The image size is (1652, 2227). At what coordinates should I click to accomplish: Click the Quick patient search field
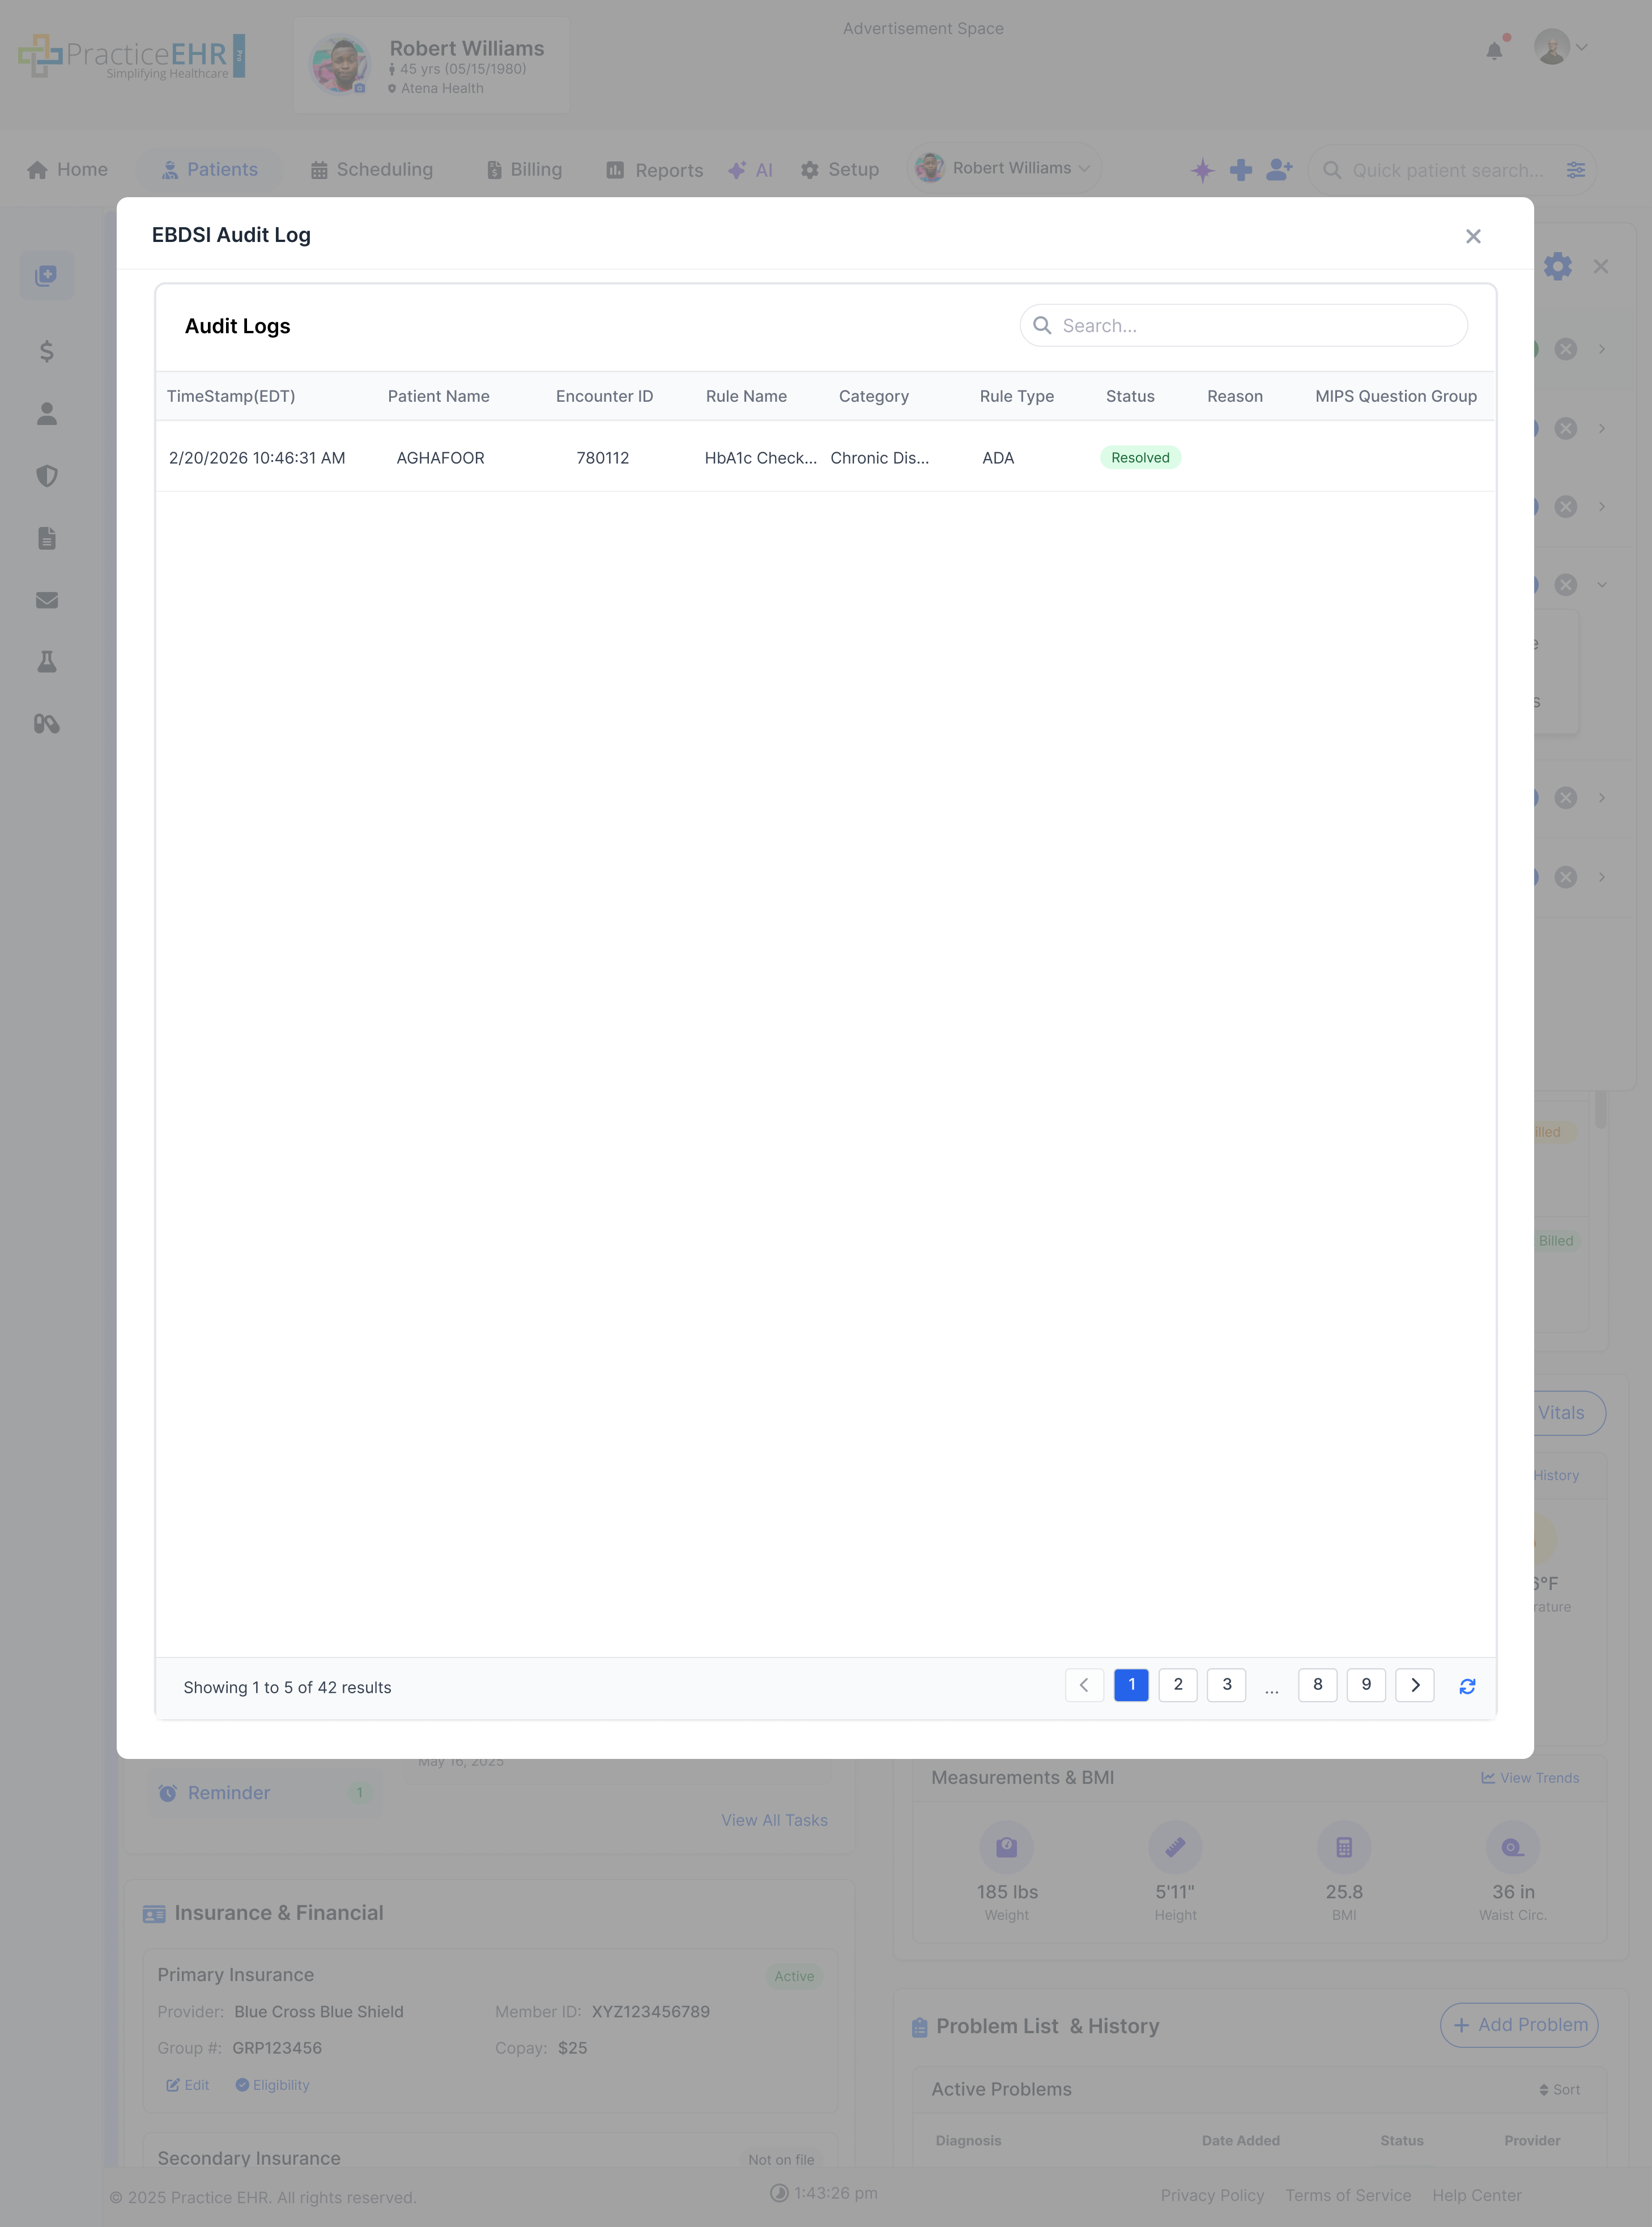pyautogui.click(x=1446, y=171)
